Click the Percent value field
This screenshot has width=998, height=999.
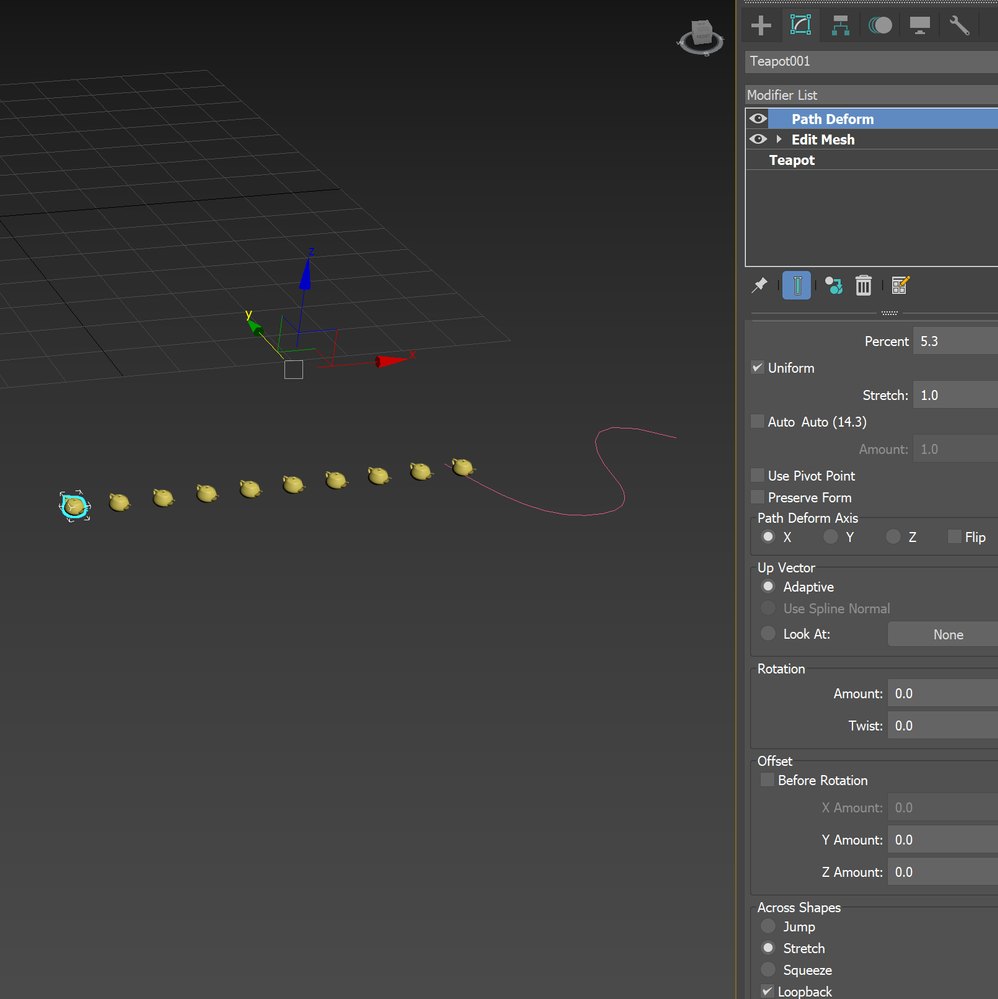coord(955,341)
